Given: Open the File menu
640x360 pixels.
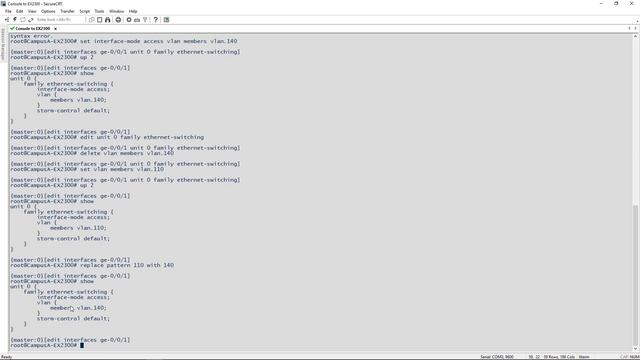Looking at the screenshot, I should (x=8, y=11).
